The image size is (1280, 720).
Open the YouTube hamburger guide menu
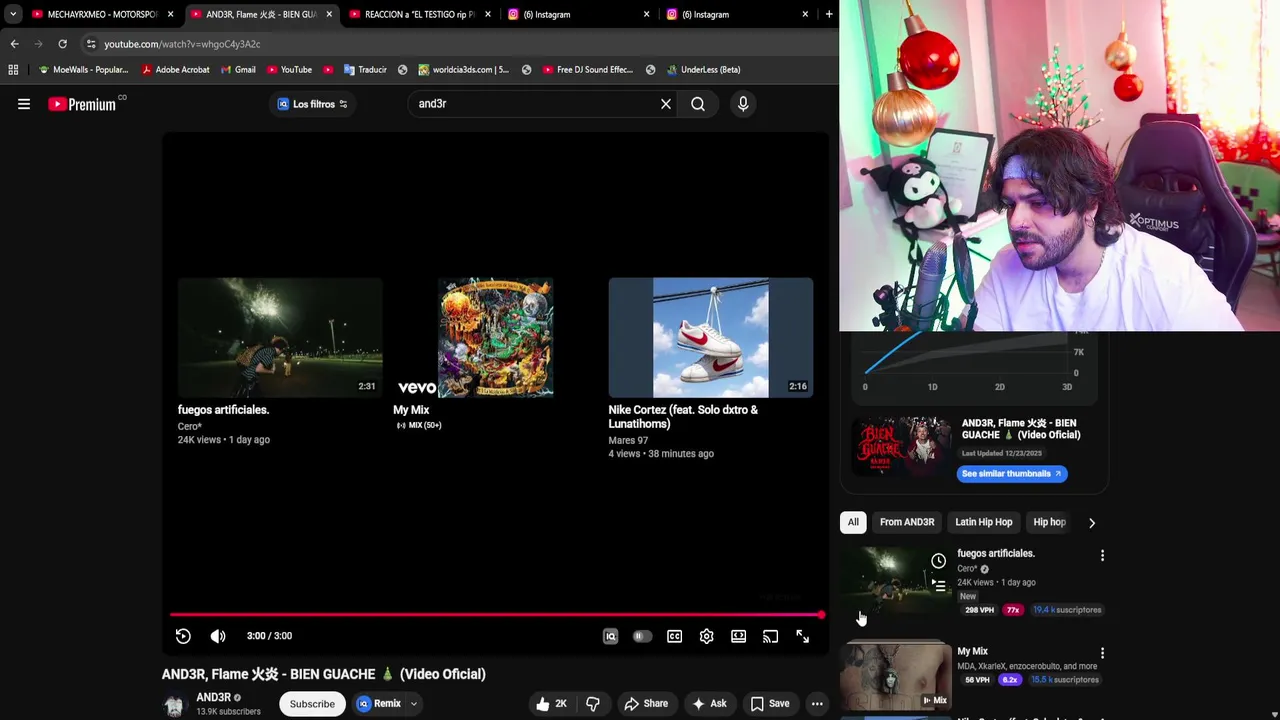tap(24, 104)
